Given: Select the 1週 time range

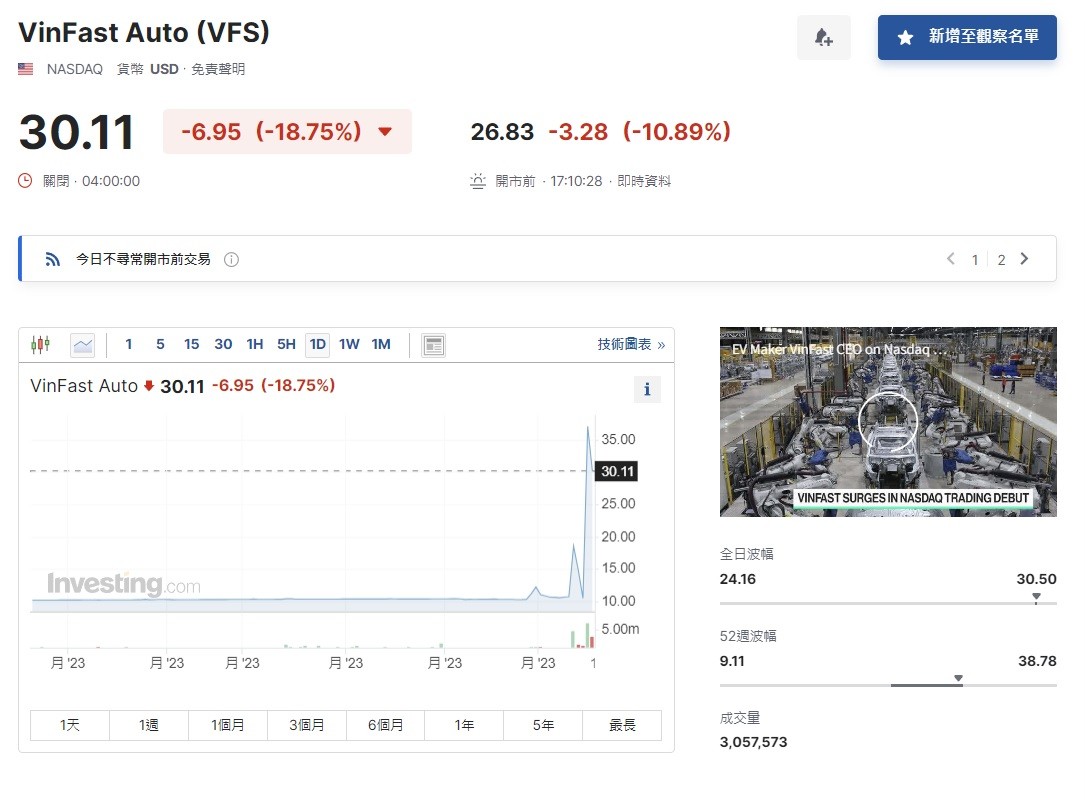Looking at the screenshot, I should [149, 725].
